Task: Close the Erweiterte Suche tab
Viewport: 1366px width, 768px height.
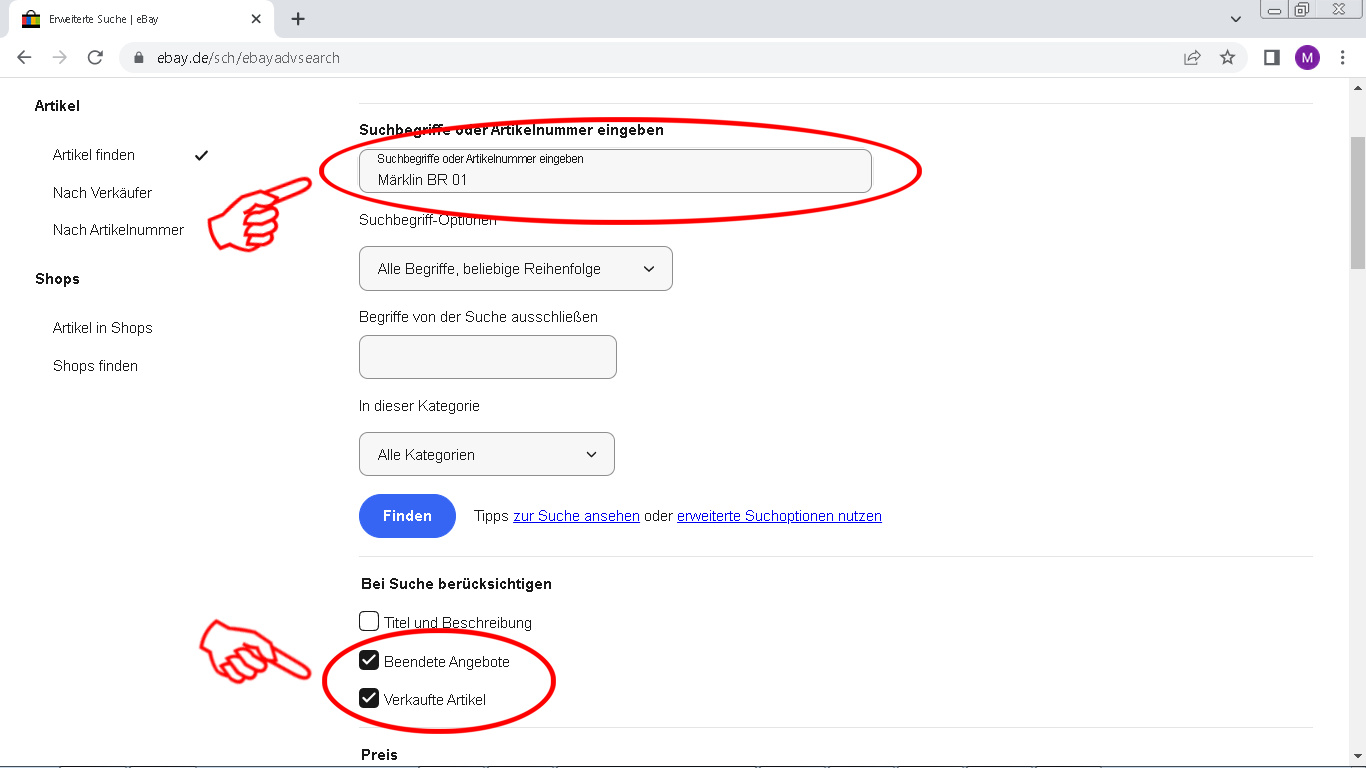Action: coord(256,19)
